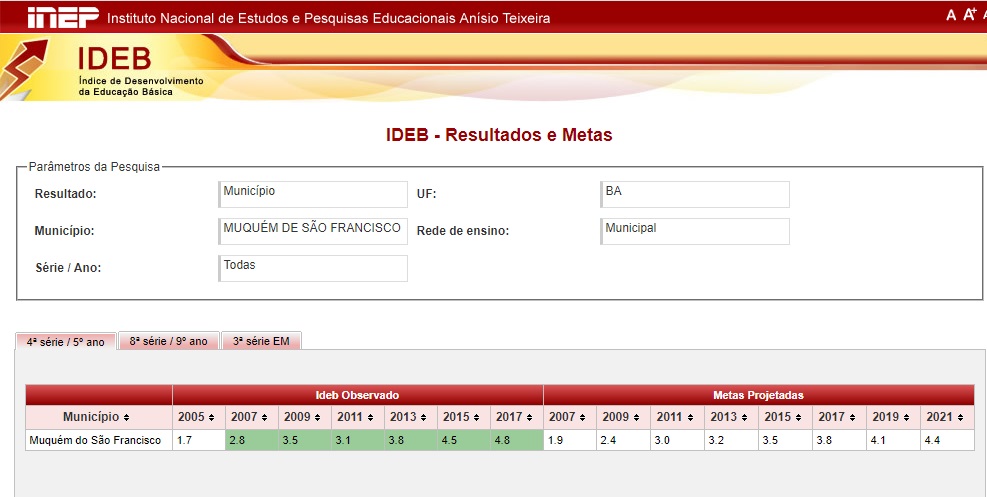Click observed 2015 value 4.5

click(x=449, y=440)
